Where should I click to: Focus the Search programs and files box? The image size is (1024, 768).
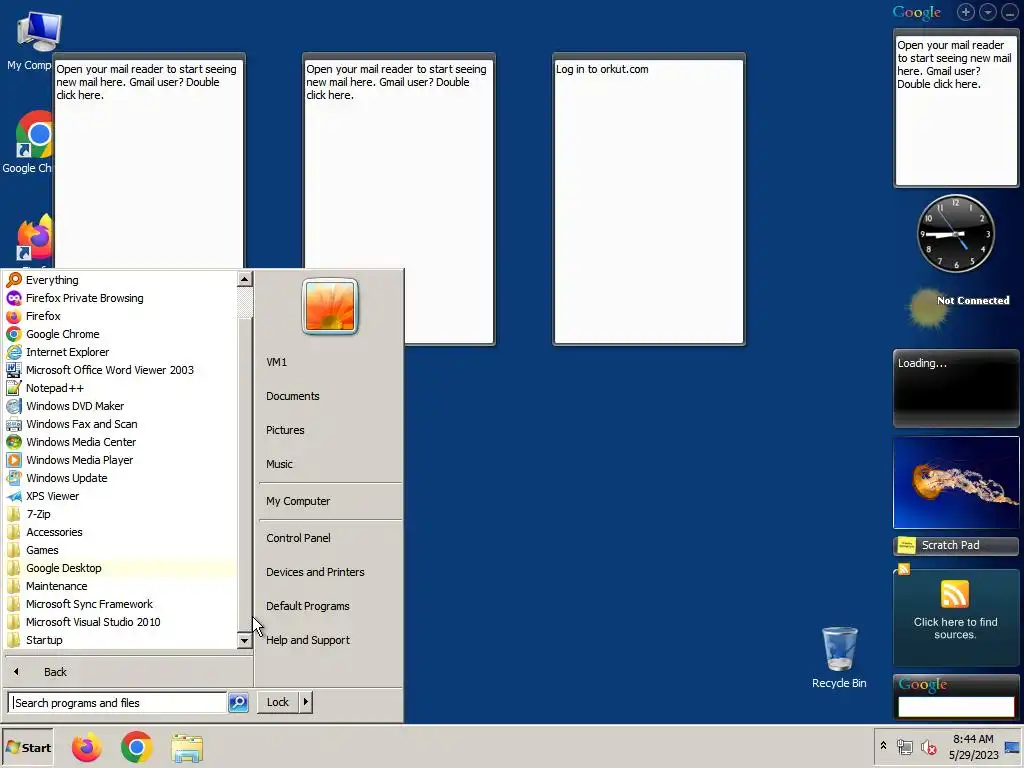[118, 703]
